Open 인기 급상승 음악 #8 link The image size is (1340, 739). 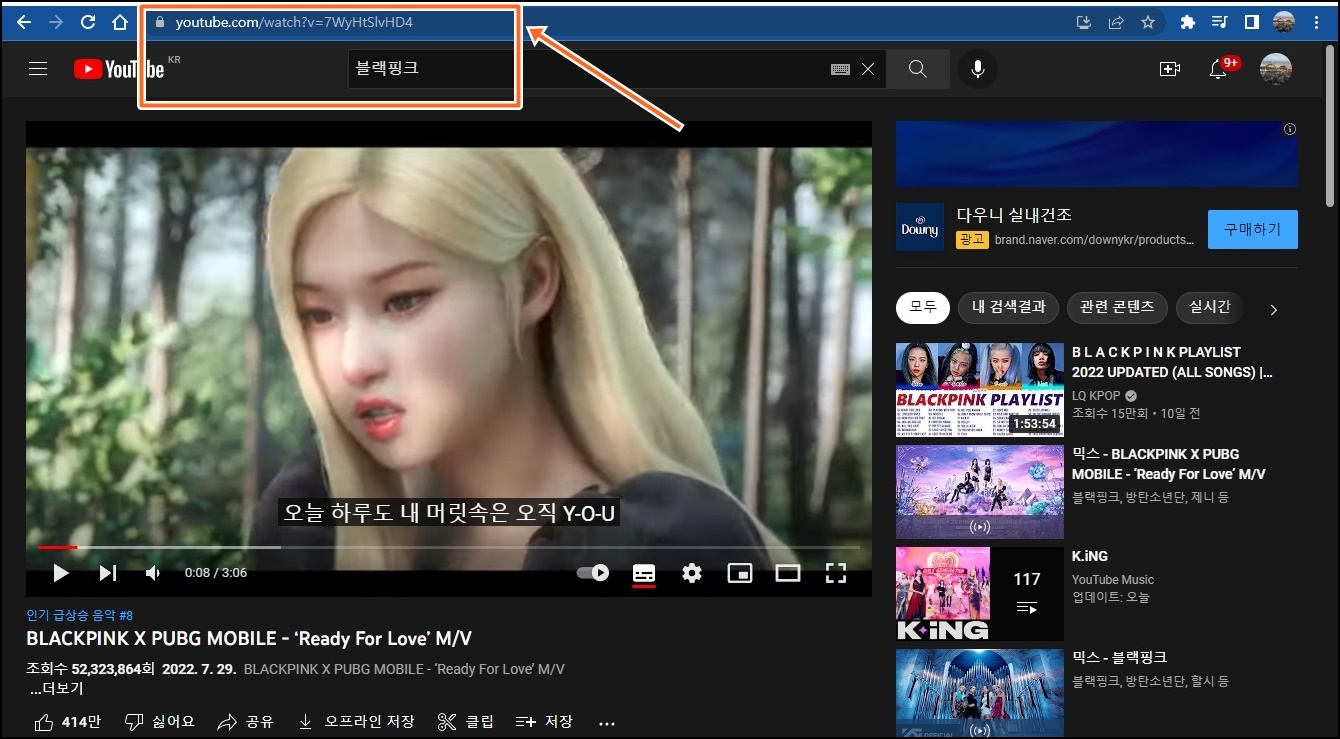click(x=80, y=615)
